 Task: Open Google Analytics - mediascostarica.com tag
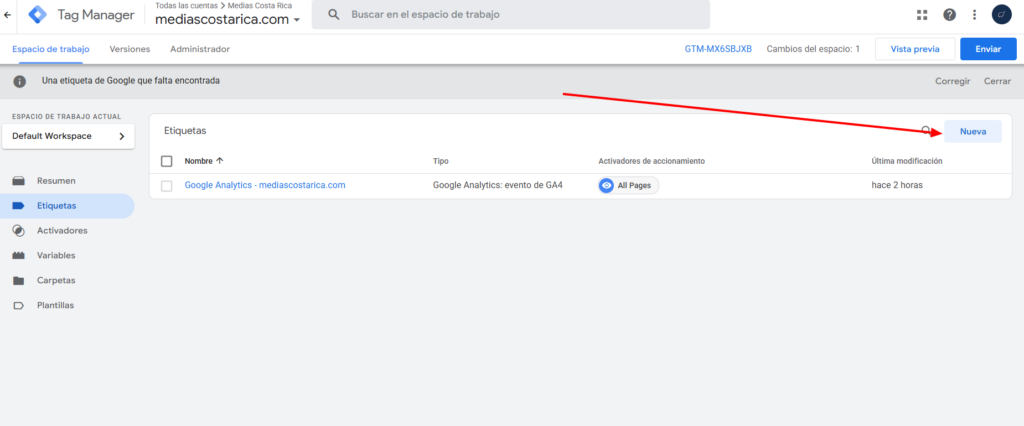pyautogui.click(x=265, y=186)
